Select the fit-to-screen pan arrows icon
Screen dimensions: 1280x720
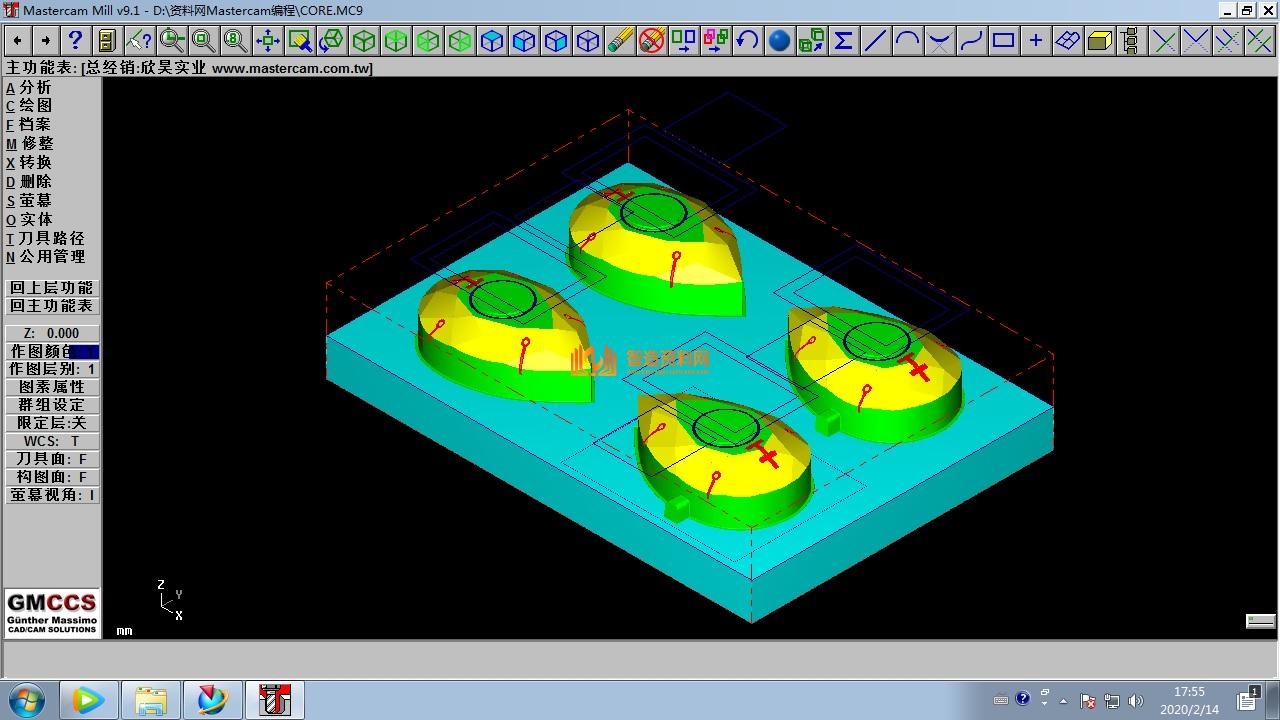tap(267, 41)
